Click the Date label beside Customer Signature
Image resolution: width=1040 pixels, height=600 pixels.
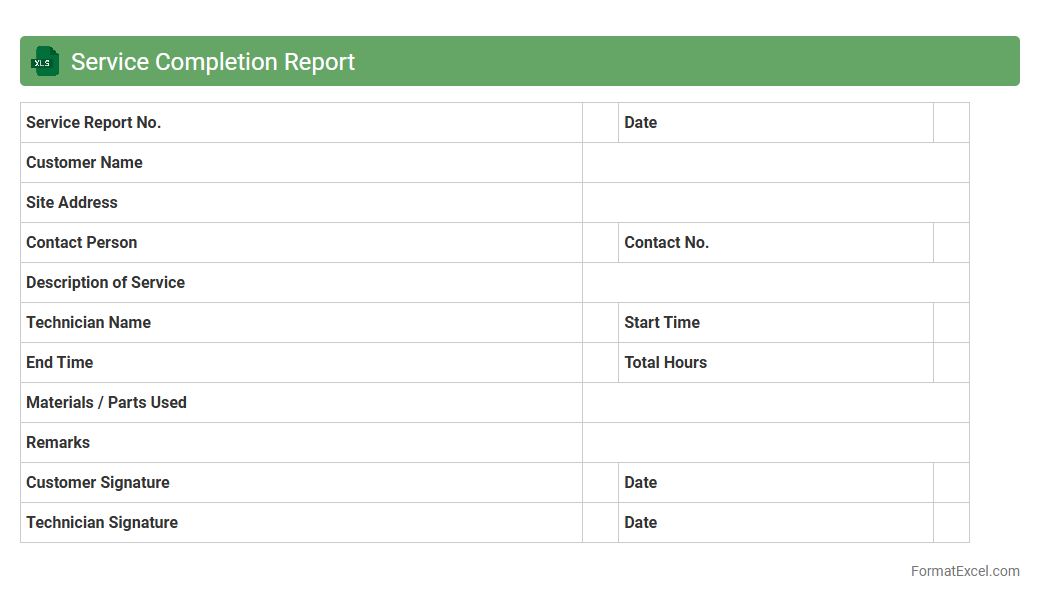click(775, 482)
